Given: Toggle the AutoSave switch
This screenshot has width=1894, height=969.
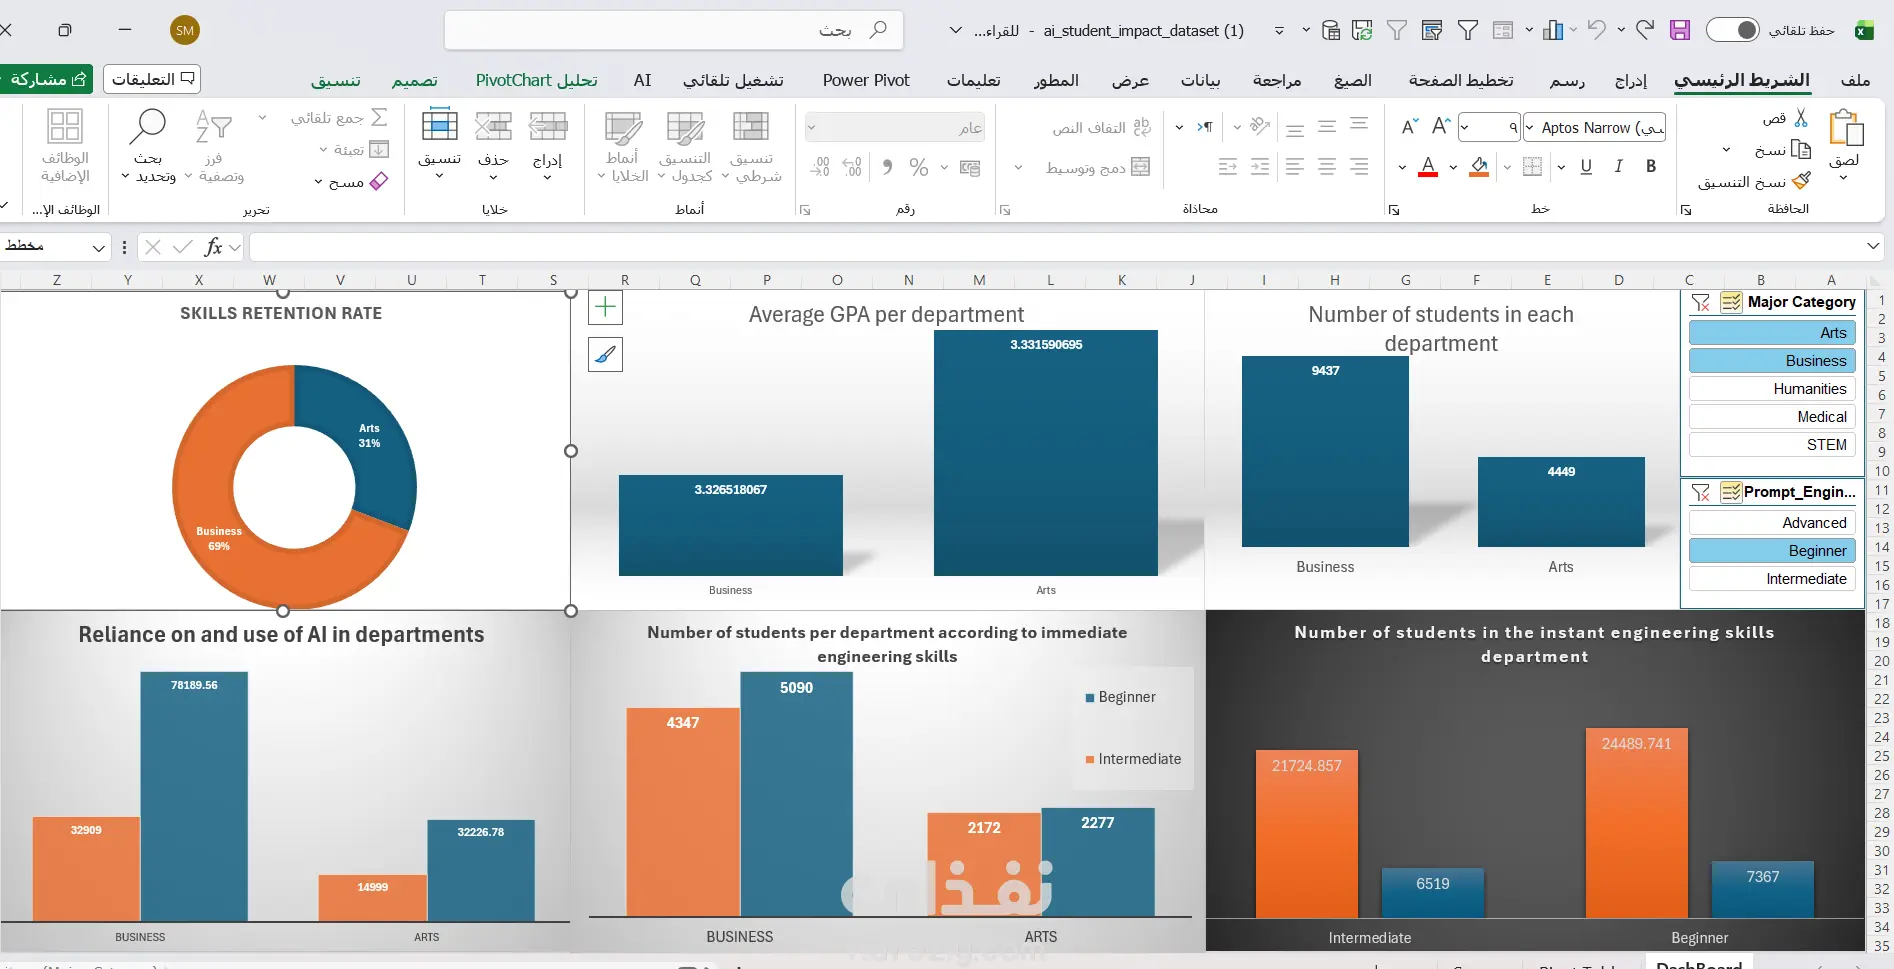Looking at the screenshot, I should (1733, 30).
